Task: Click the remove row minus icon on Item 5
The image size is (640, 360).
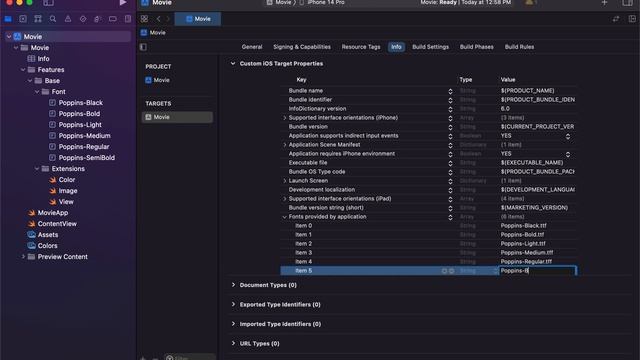Action: tap(451, 271)
